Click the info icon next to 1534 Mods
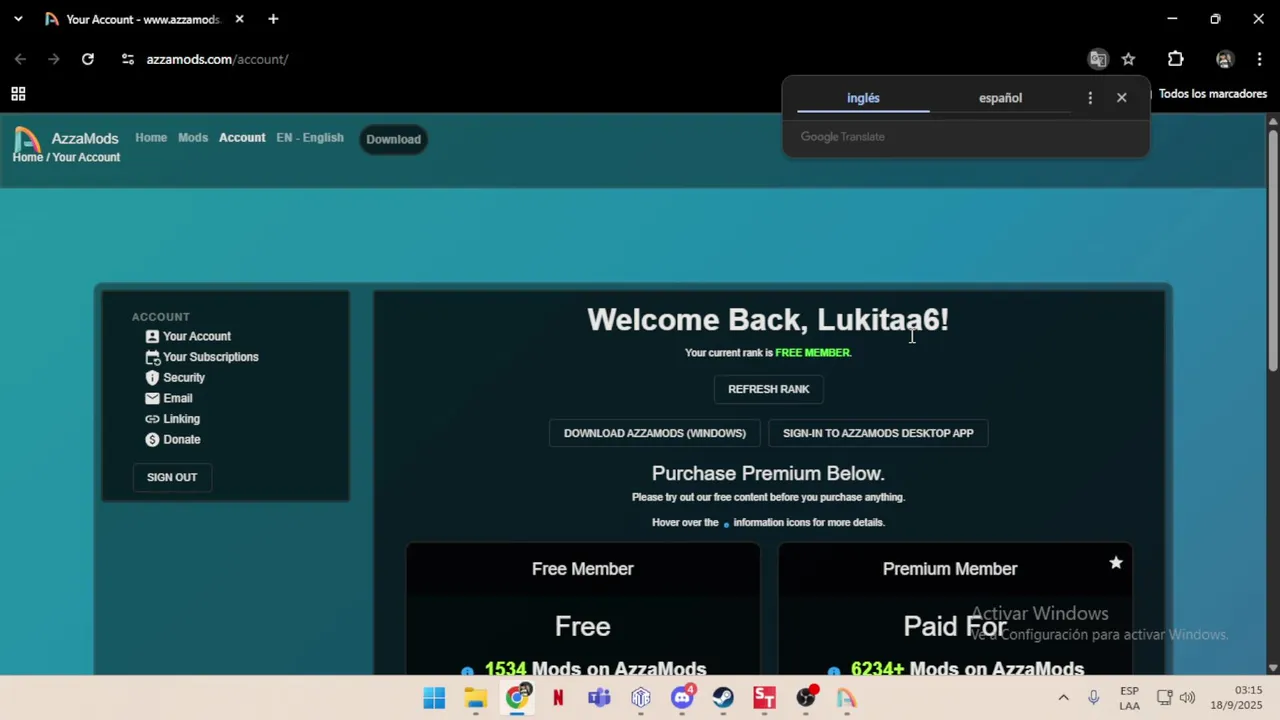Image resolution: width=1280 pixels, height=720 pixels. coord(467,671)
